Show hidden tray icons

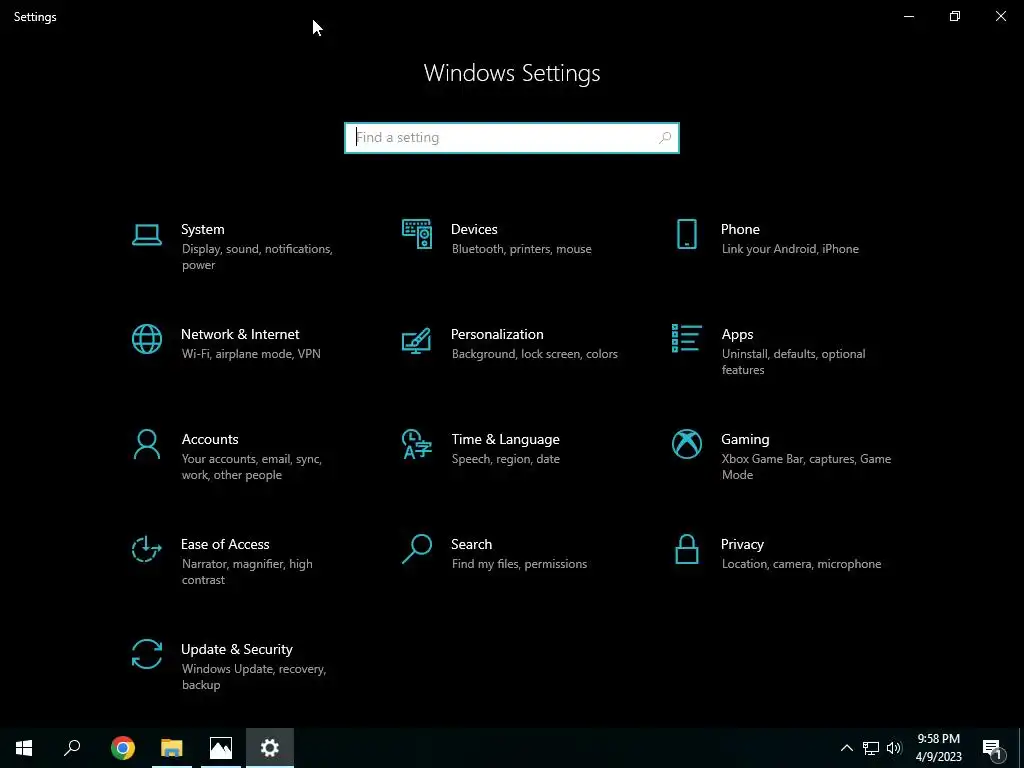846,748
